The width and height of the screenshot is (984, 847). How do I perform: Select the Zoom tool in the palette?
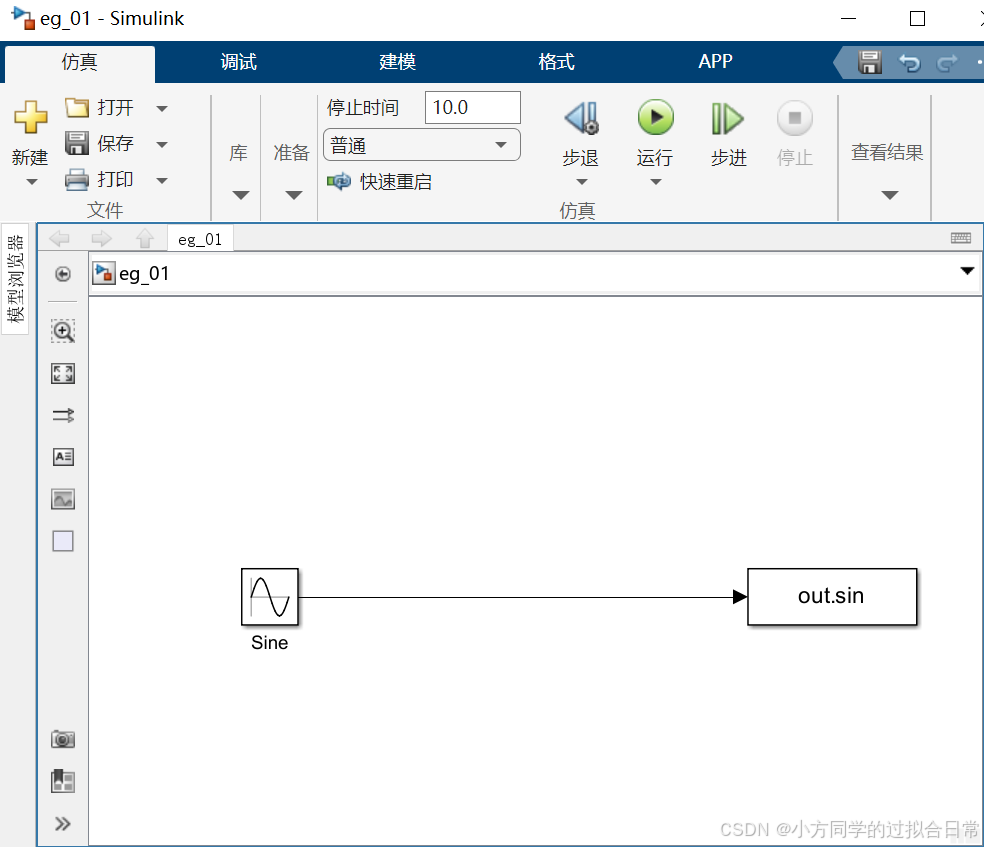click(63, 330)
